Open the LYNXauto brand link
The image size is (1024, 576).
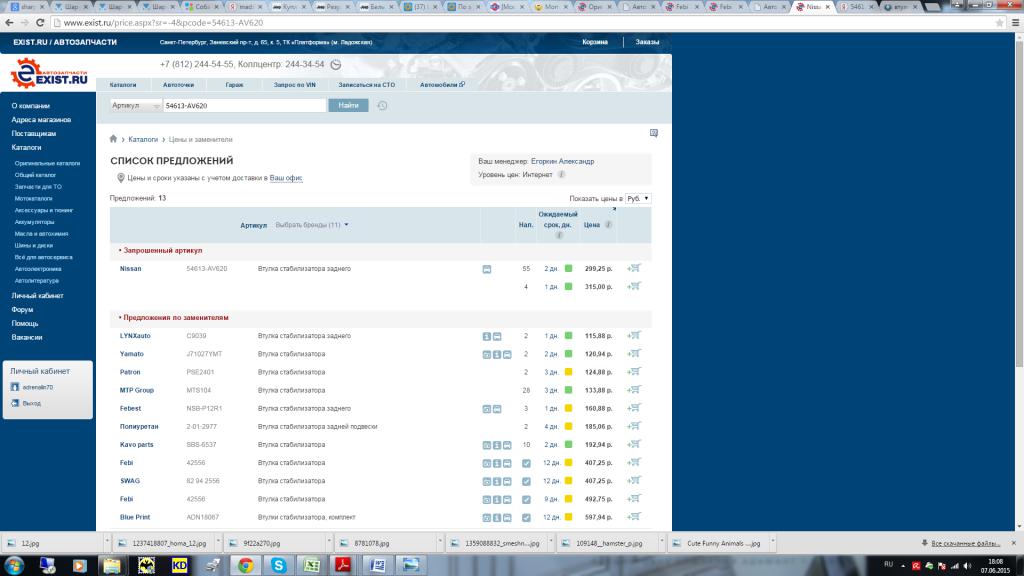point(135,336)
